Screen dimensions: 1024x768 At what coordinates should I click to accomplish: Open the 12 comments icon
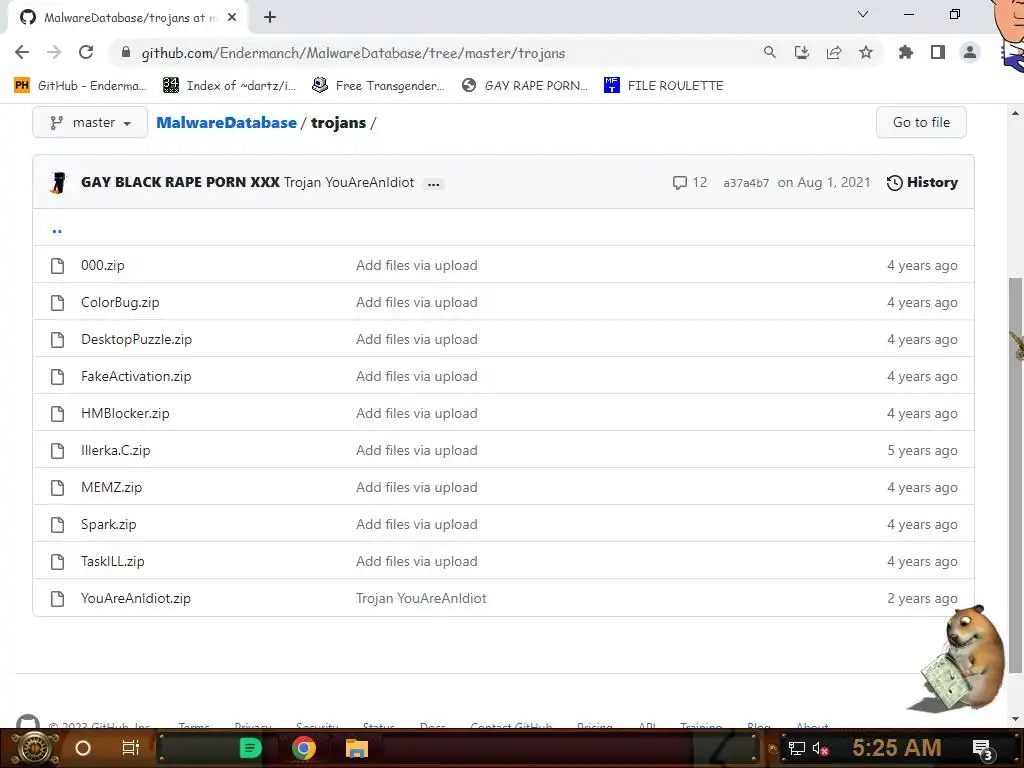pyautogui.click(x=690, y=182)
